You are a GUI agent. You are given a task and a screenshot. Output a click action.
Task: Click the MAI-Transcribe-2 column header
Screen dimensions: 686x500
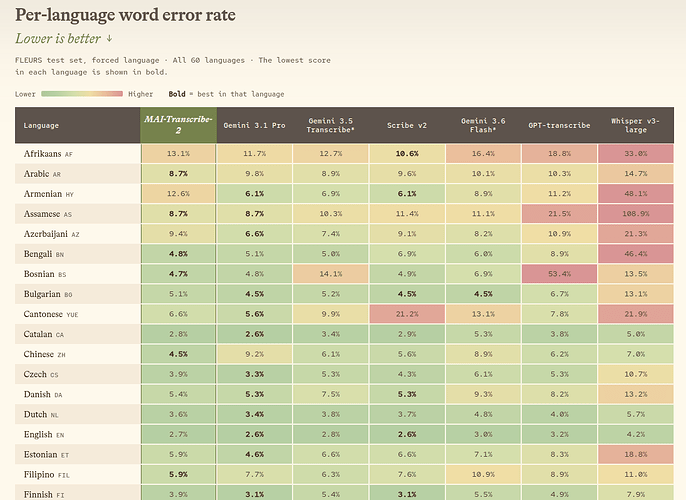click(x=178, y=125)
